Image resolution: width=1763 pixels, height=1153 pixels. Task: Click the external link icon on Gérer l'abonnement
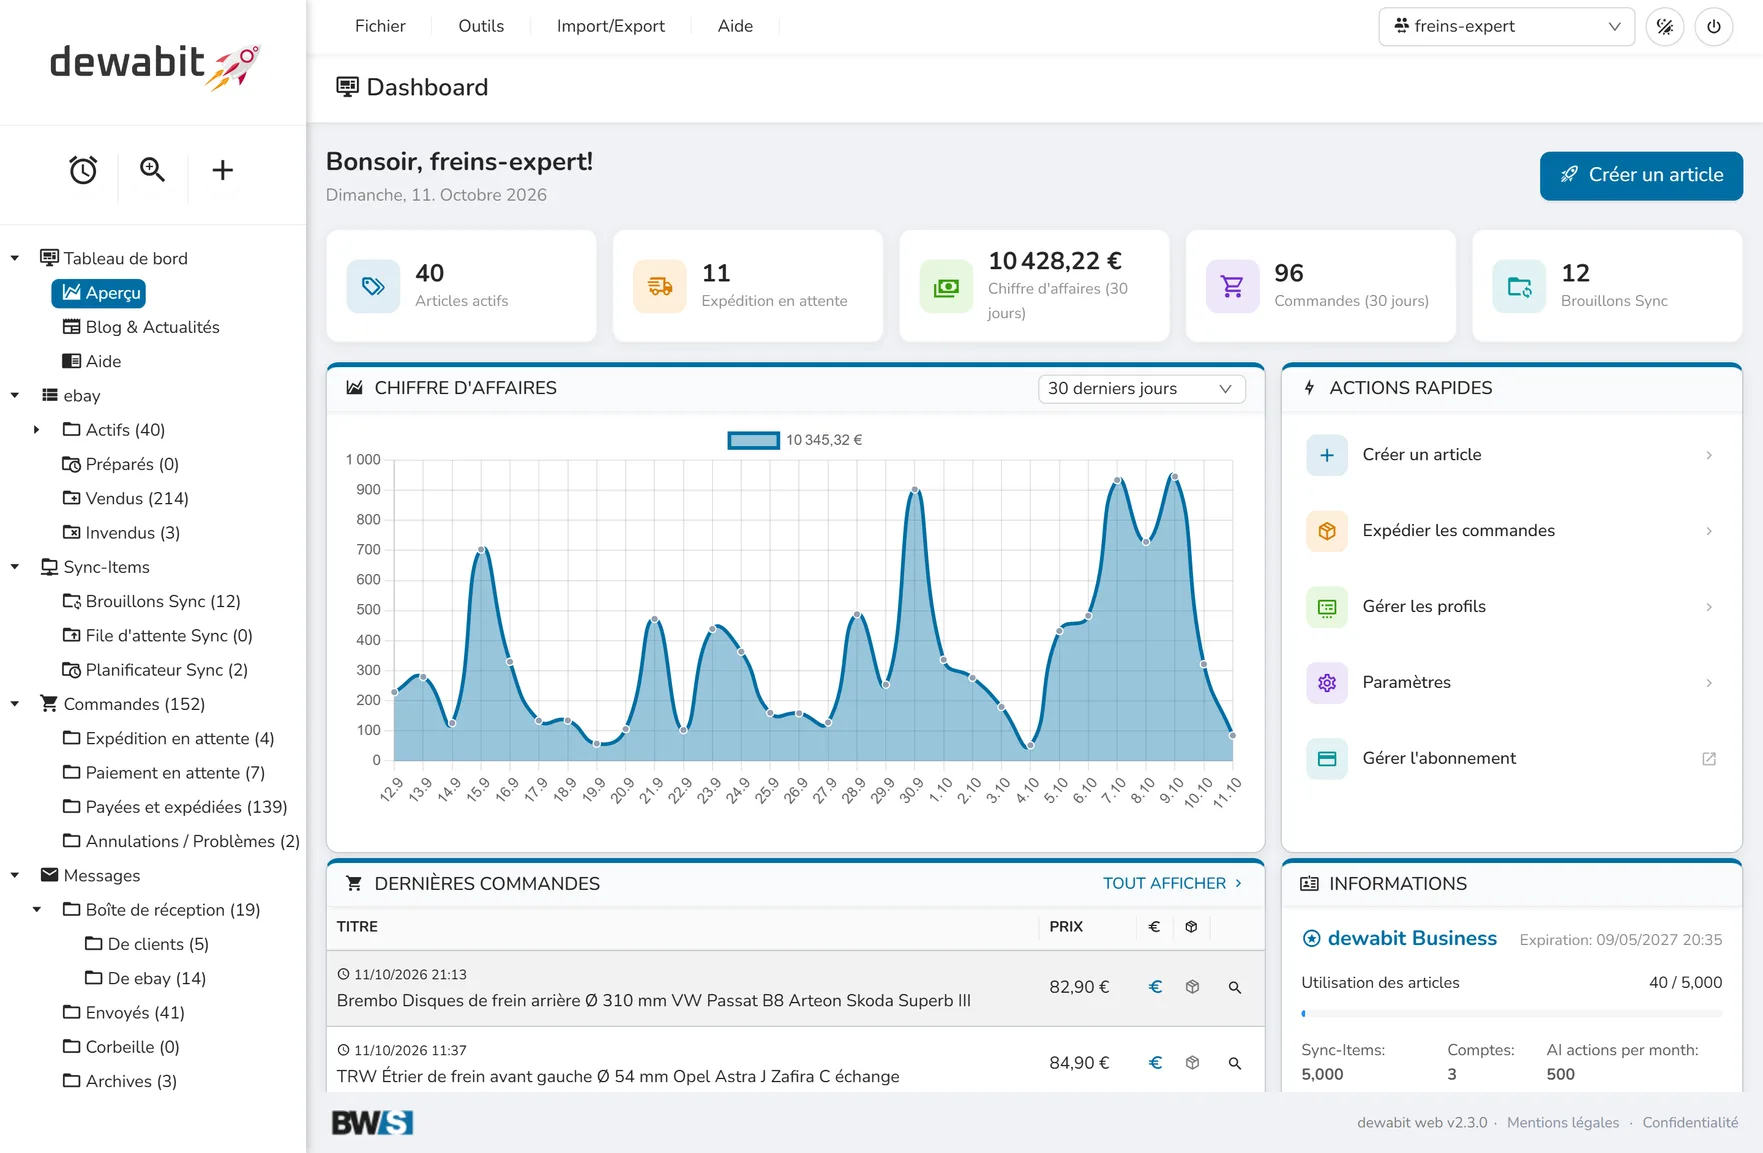pos(1709,759)
